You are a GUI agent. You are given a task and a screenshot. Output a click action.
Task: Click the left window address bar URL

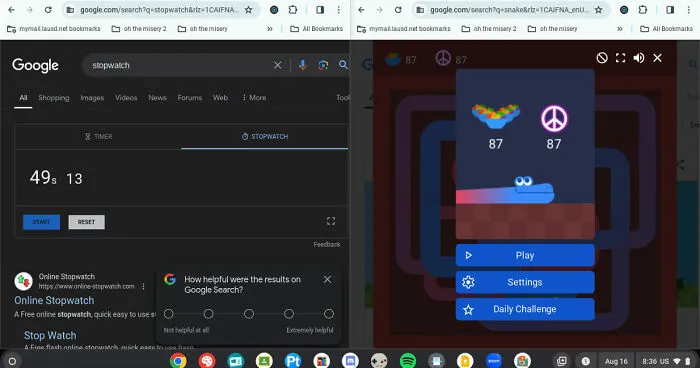click(159, 9)
